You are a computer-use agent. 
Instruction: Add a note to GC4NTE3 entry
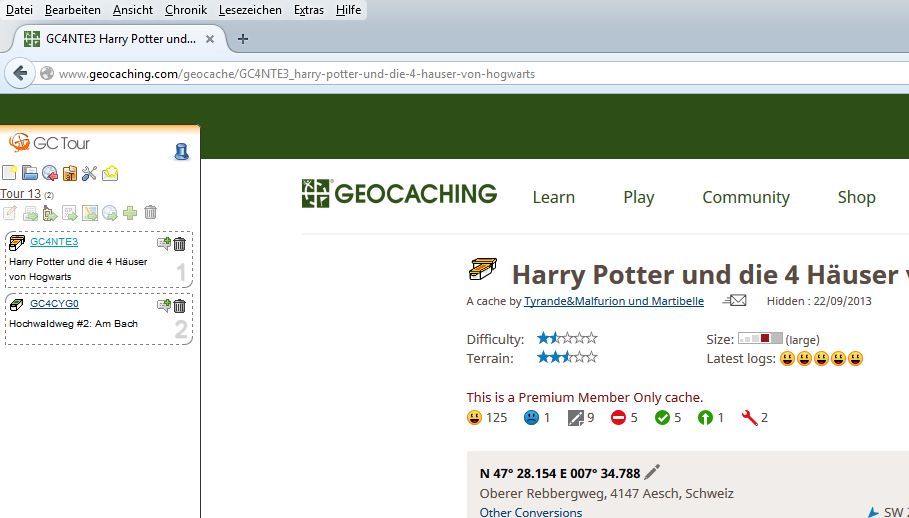point(163,243)
